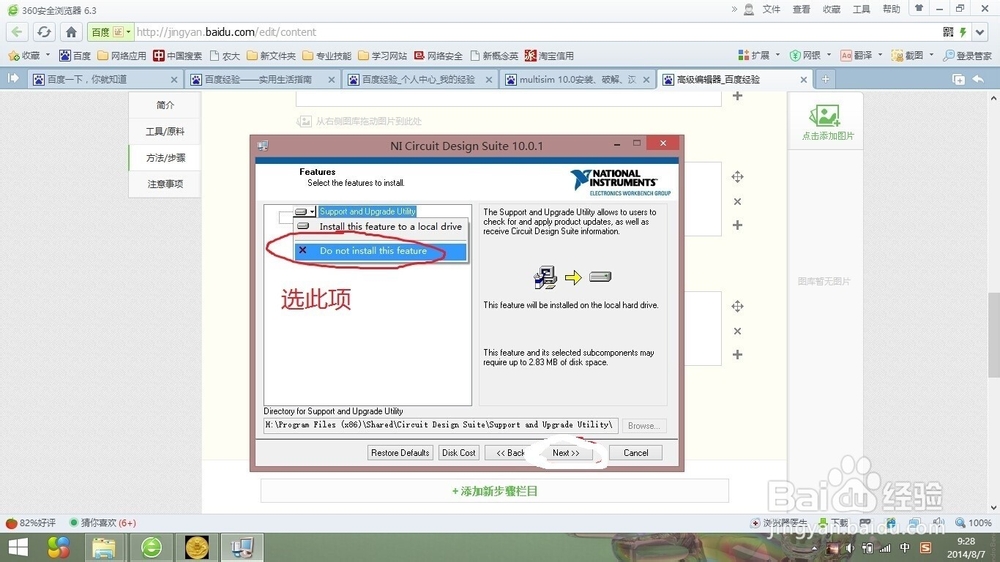The height and width of the screenshot is (562, 1000).
Task: Click the sidebar toggle icon left of tabs
Action: click(x=13, y=78)
